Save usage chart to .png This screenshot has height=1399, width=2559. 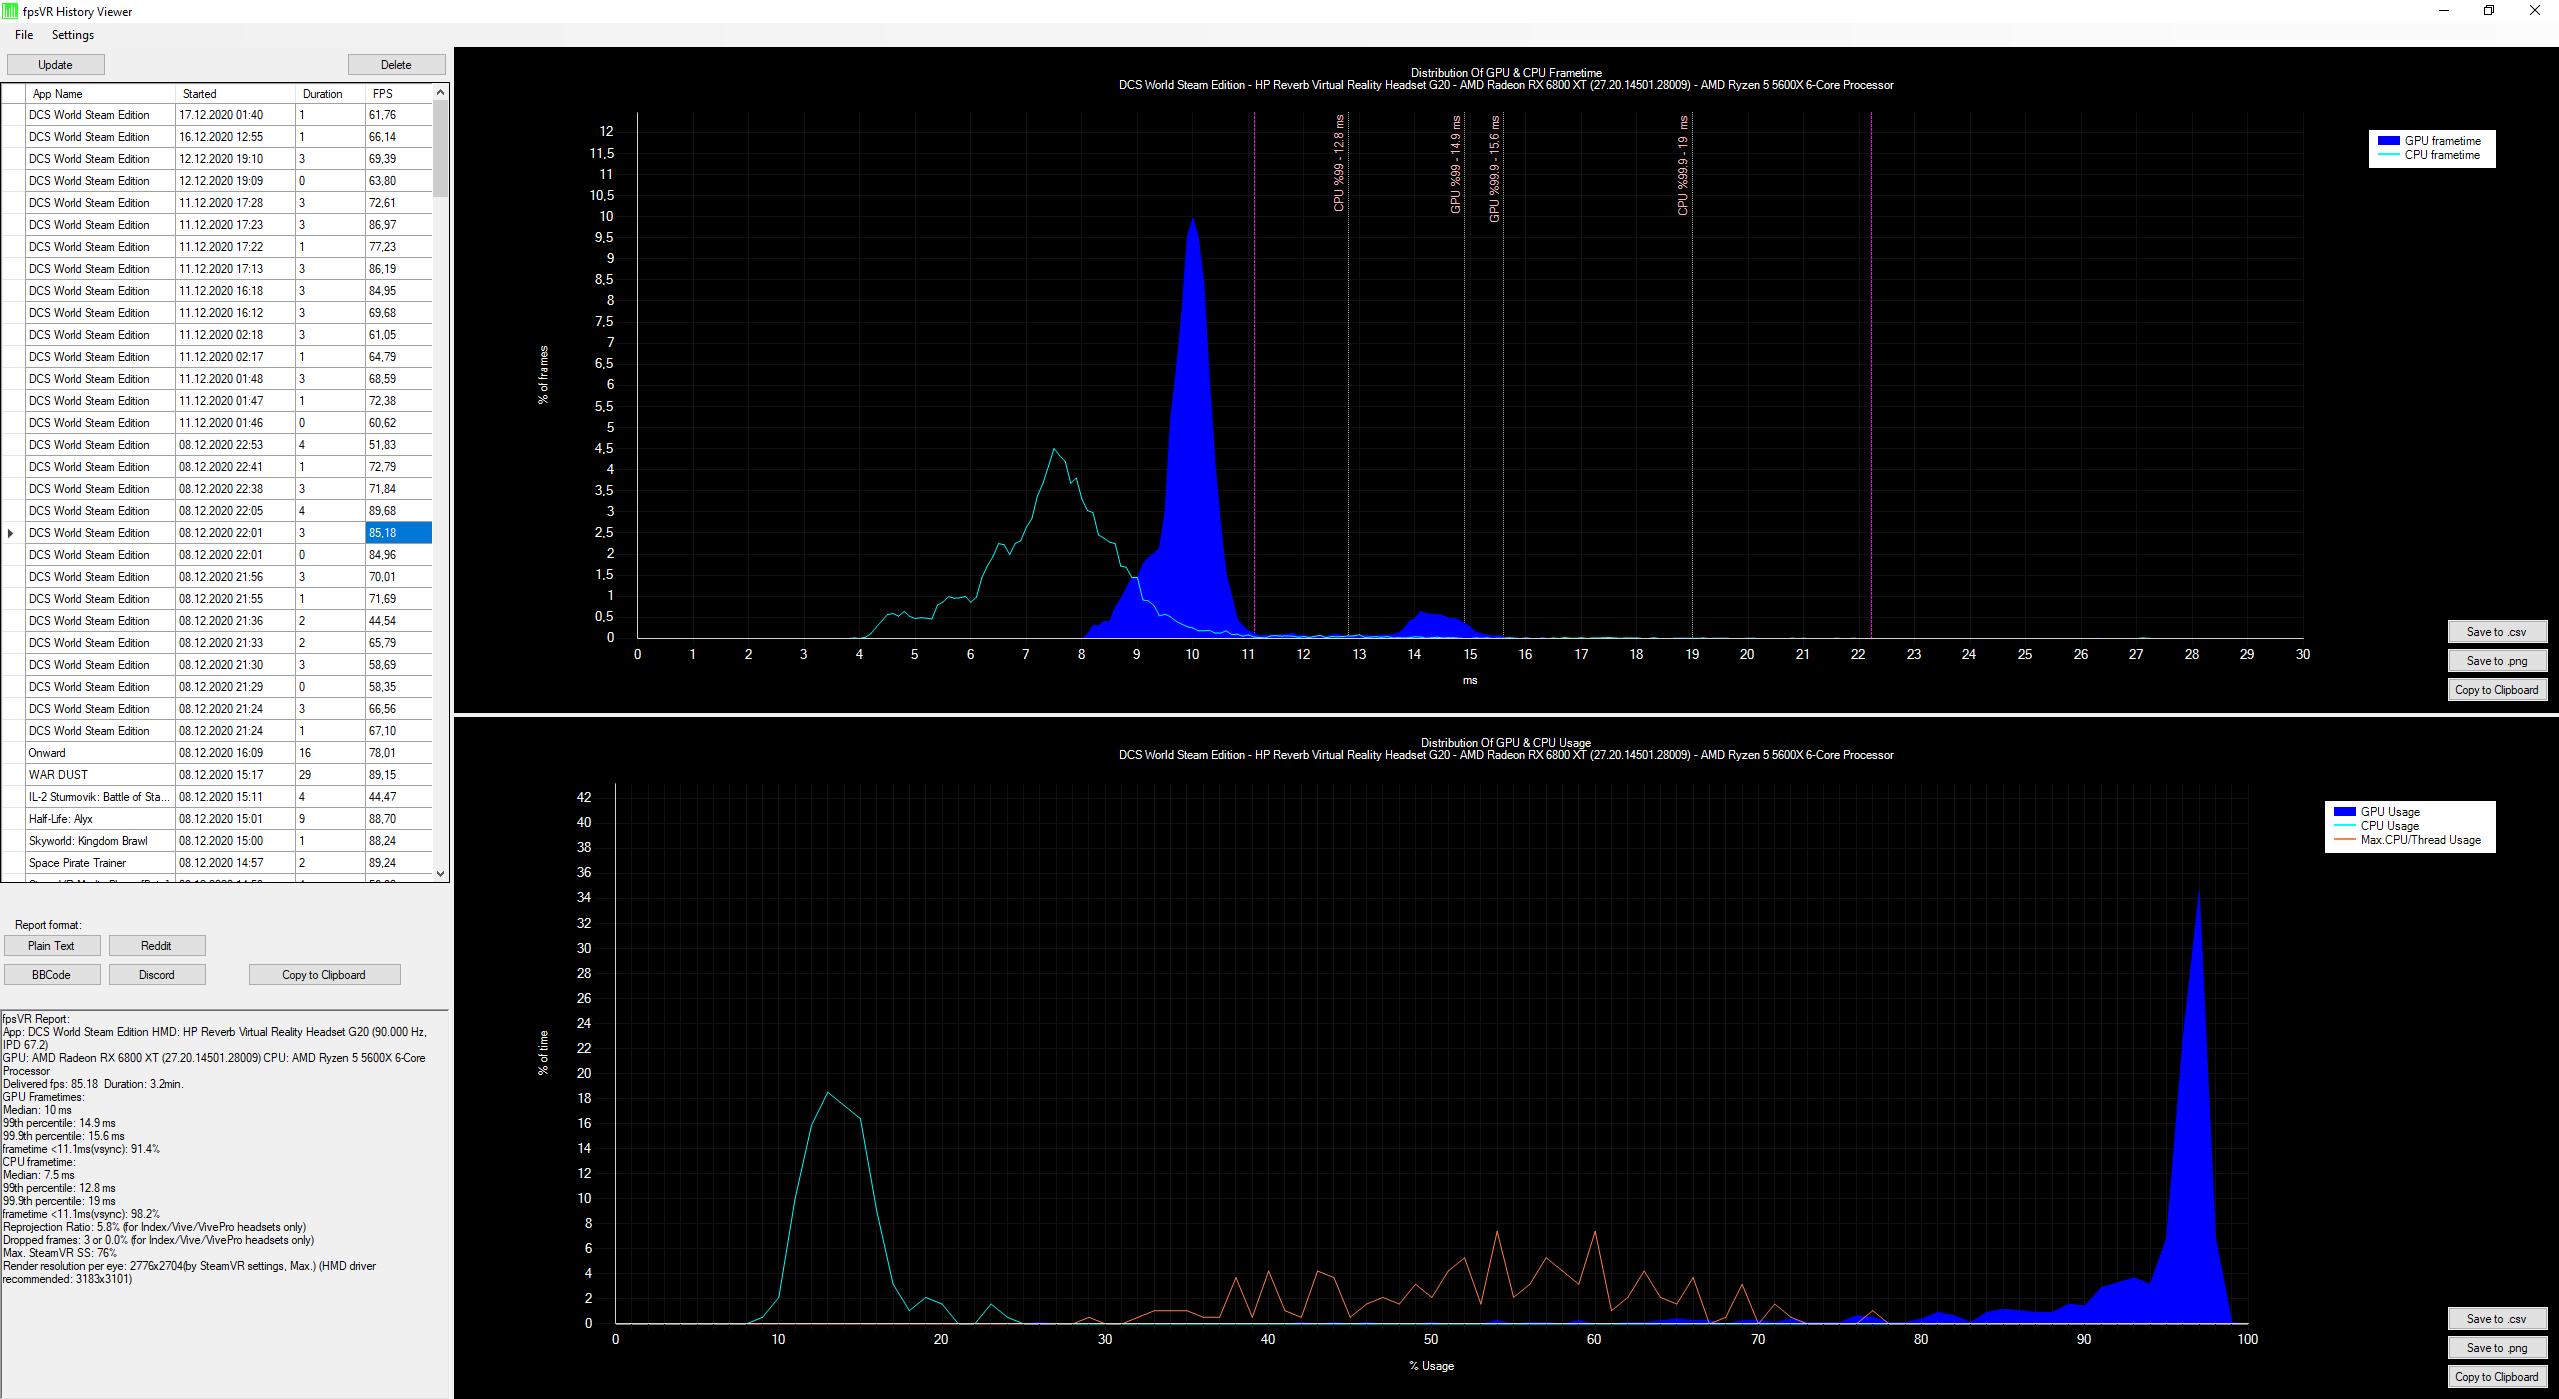coord(2496,1348)
